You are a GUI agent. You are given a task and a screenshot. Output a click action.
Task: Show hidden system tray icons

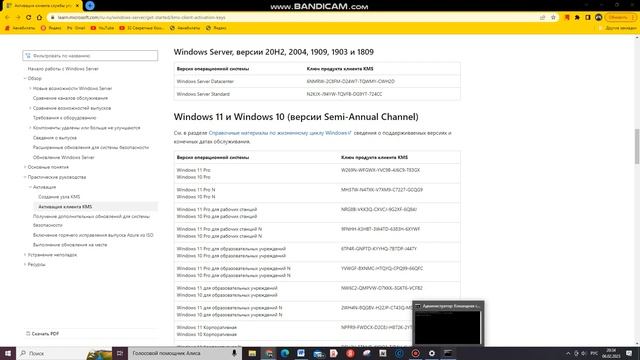(x=568, y=353)
